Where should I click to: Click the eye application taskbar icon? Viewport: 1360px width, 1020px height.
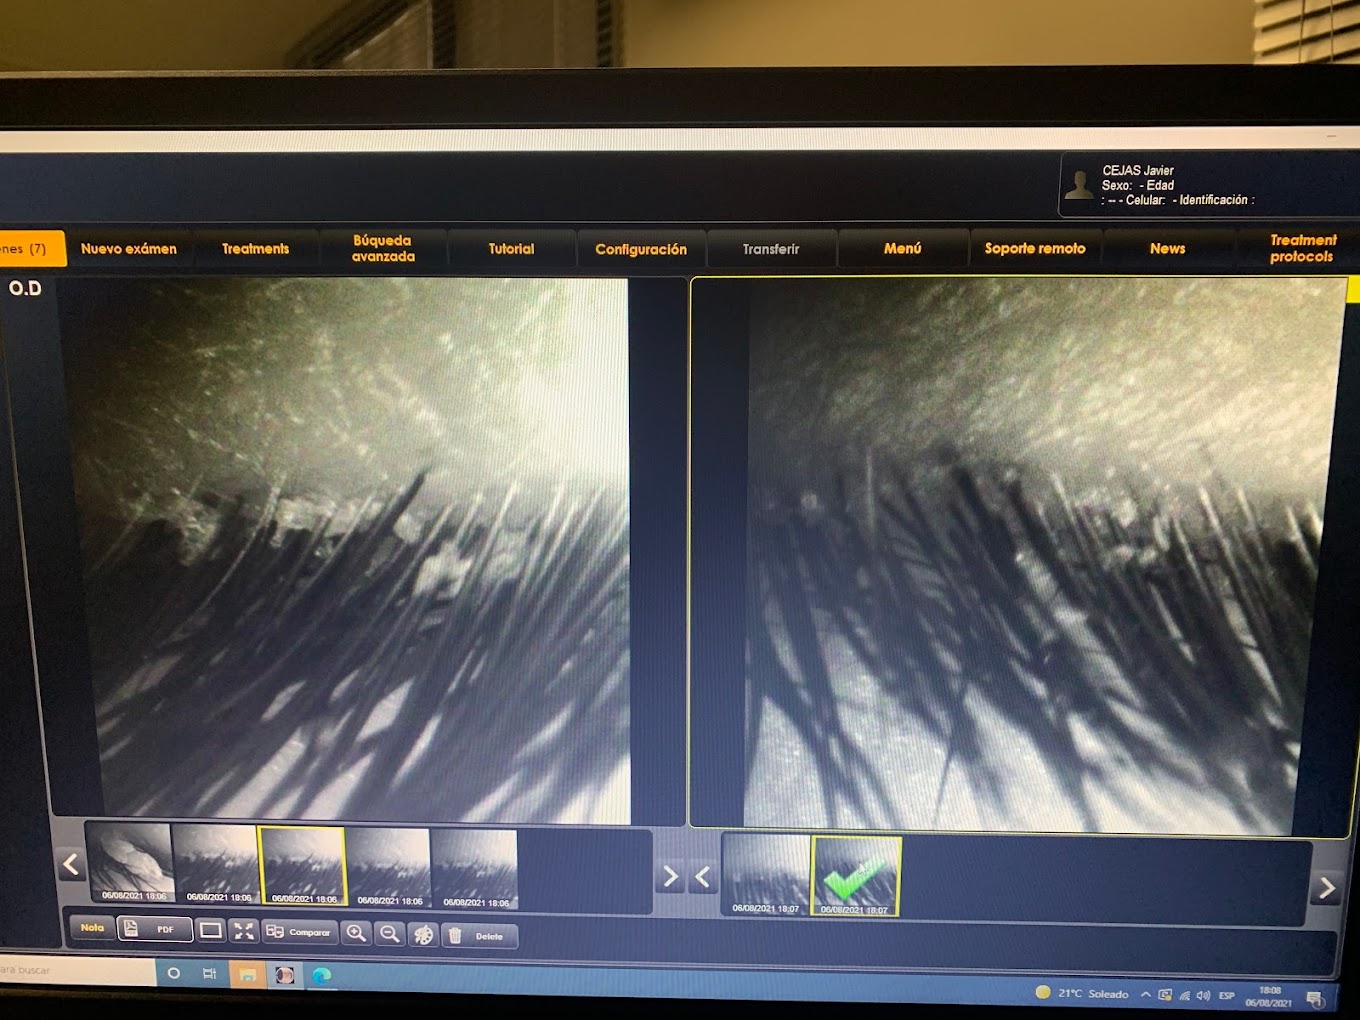285,976
